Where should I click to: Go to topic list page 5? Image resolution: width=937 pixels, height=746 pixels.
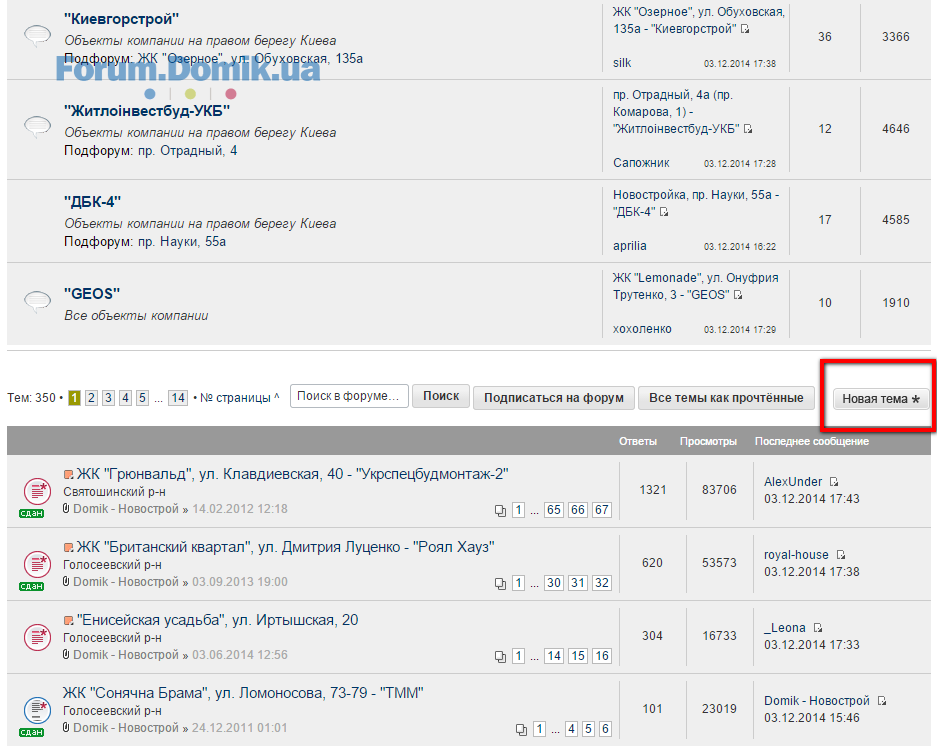[x=142, y=398]
